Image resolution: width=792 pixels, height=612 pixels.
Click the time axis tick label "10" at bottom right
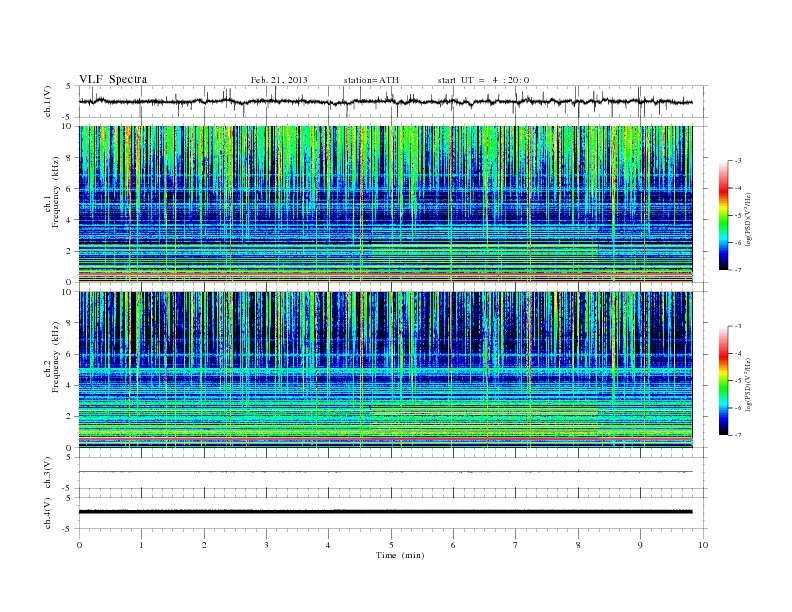tap(703, 545)
